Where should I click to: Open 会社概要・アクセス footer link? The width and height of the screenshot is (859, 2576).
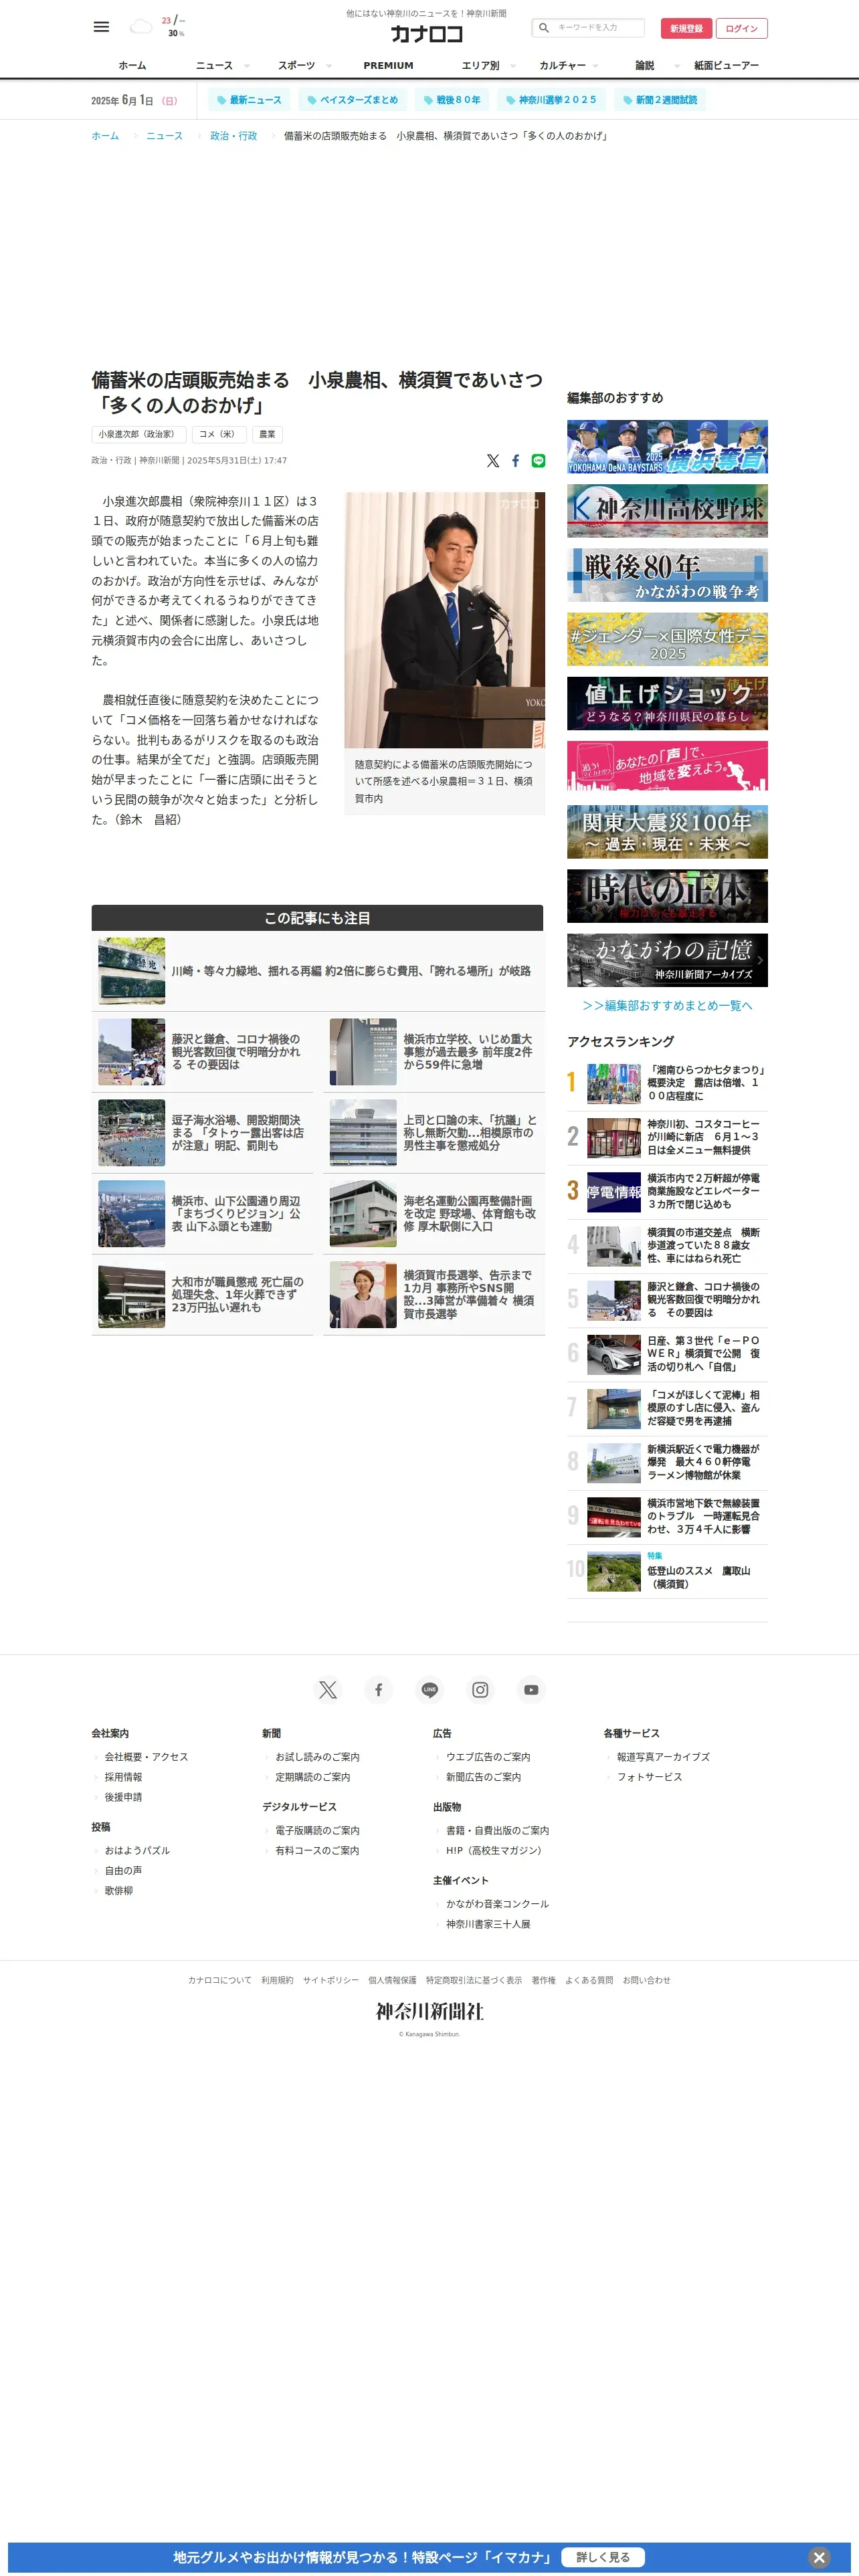[146, 1757]
